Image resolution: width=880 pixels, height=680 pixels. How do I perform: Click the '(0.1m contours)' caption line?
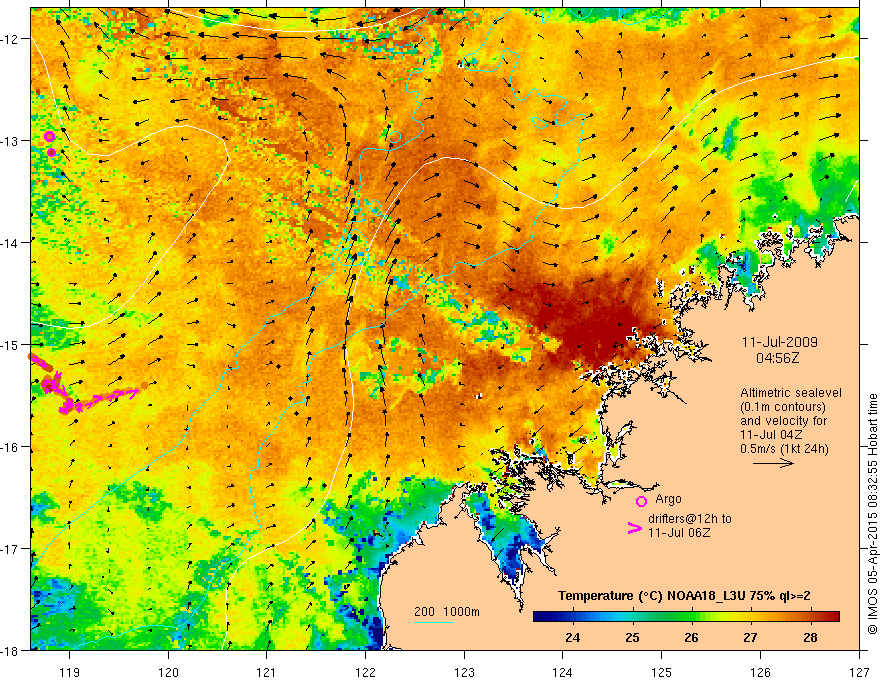783,407
